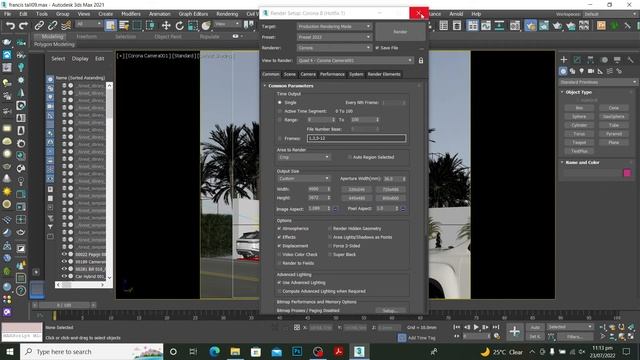This screenshot has height=360, width=640.
Task: Enable Render Hidden Geometry checkbox
Action: [x=330, y=229]
